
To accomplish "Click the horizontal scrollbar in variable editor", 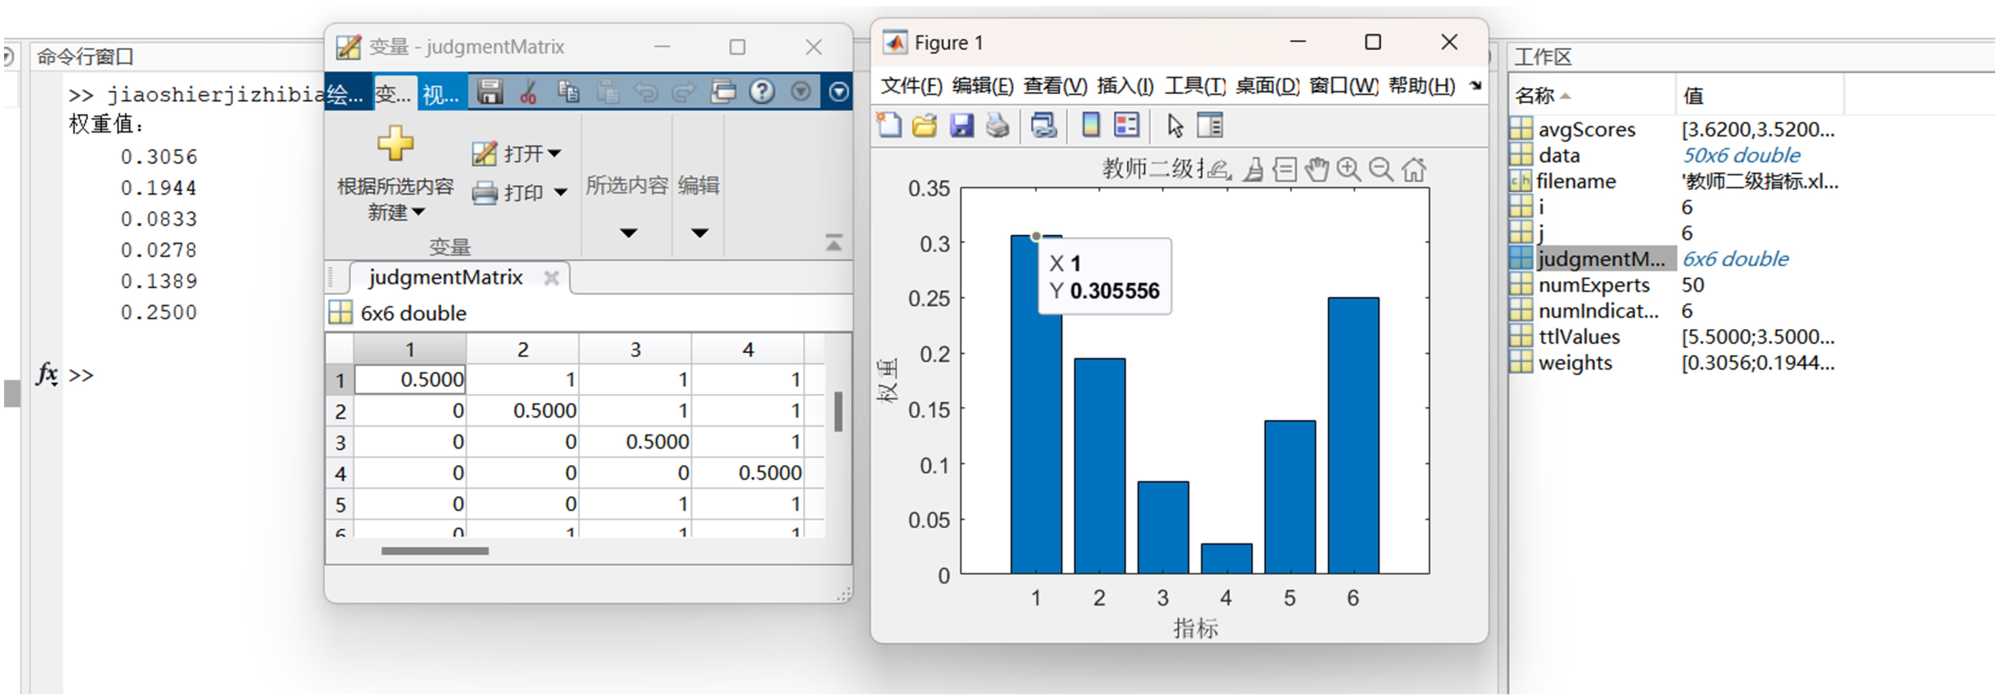I will click(x=435, y=550).
